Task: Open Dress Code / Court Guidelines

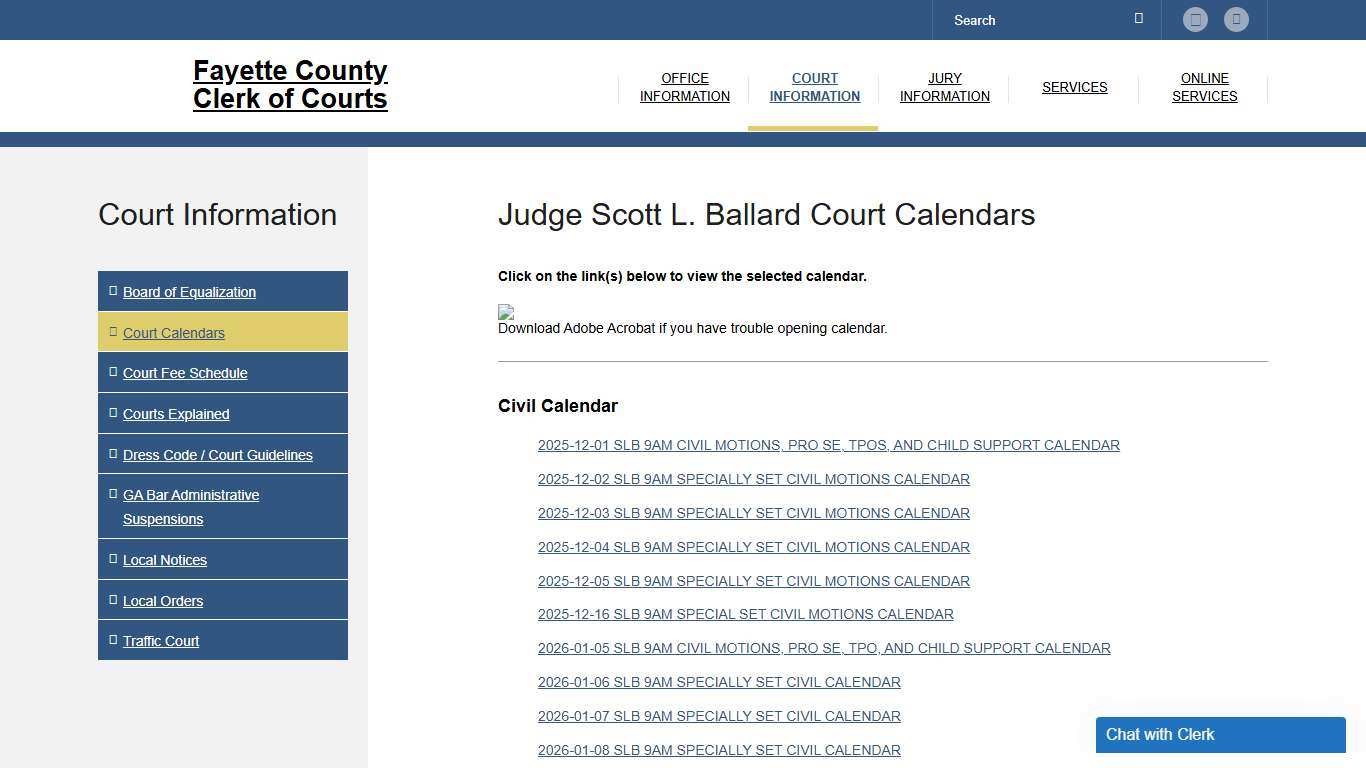Action: [217, 454]
